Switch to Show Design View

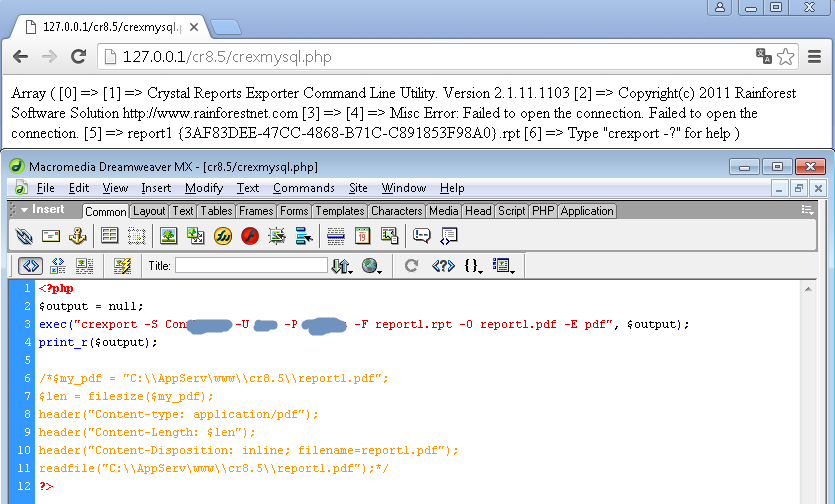coord(84,265)
